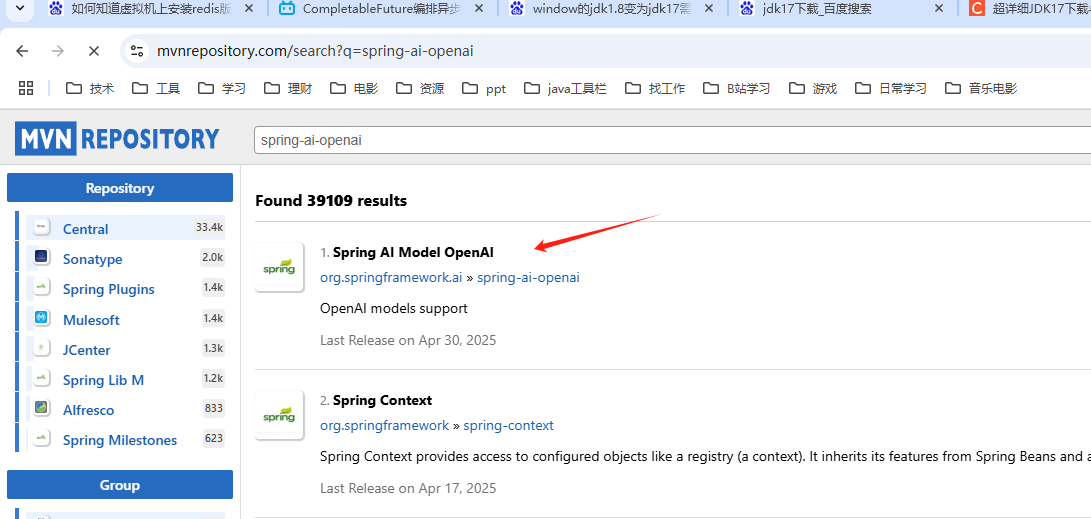1091x519 pixels.
Task: Open Spring AI Model OpenAI result
Action: pyautogui.click(x=413, y=252)
